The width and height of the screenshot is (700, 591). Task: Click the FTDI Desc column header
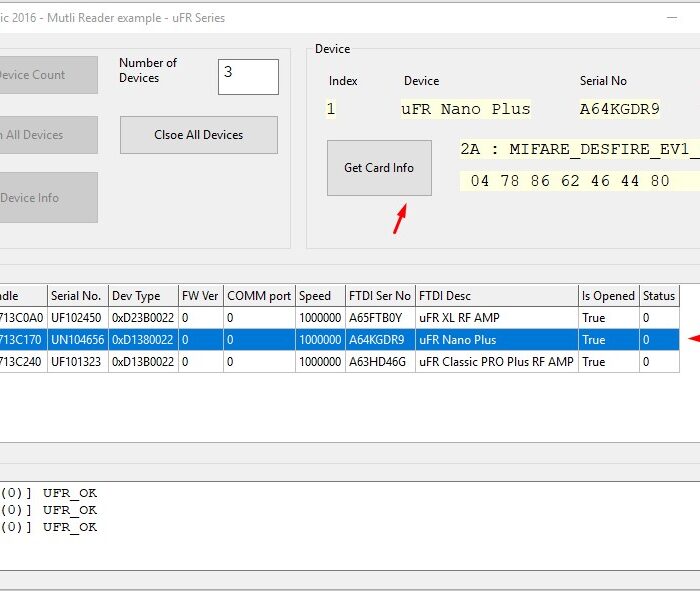497,296
